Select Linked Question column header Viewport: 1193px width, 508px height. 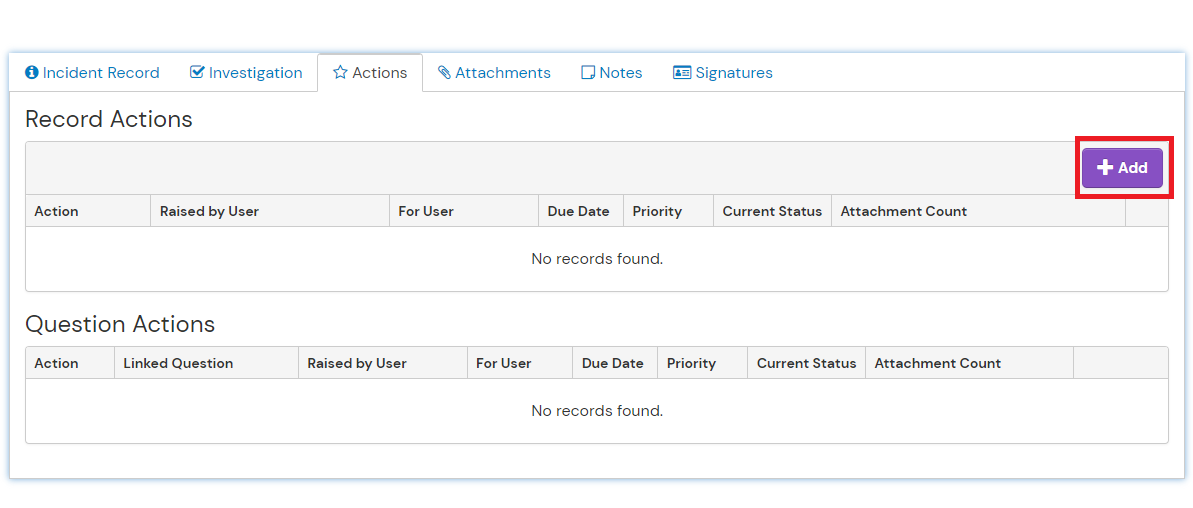[178, 363]
